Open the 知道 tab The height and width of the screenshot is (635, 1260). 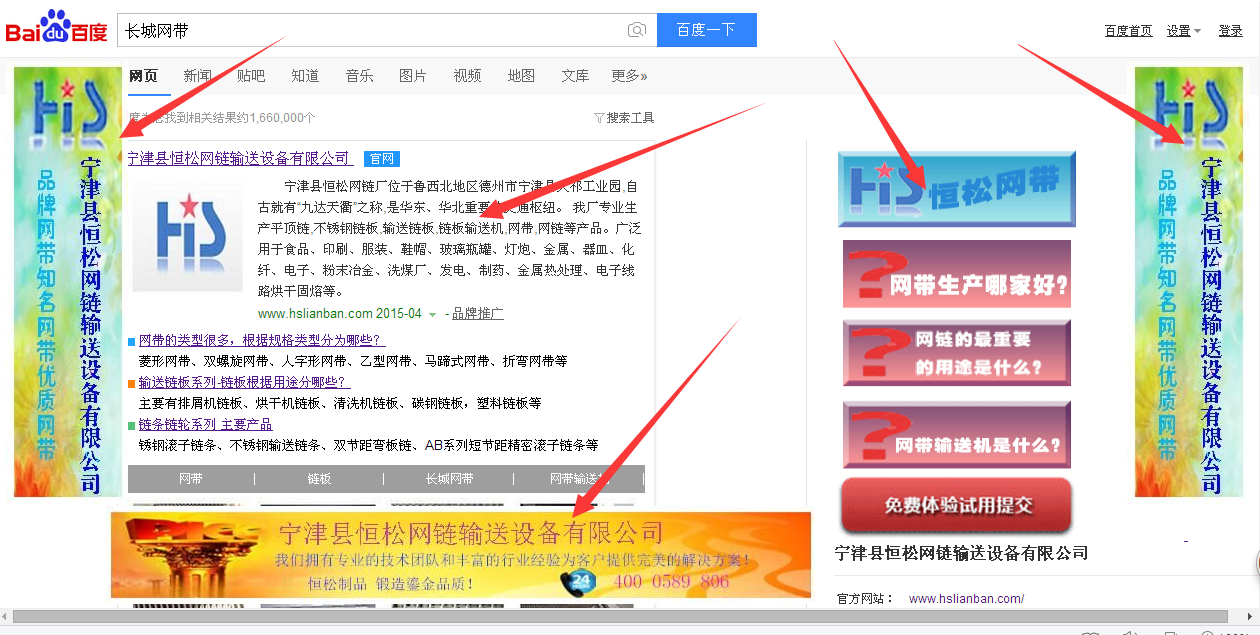(305, 76)
